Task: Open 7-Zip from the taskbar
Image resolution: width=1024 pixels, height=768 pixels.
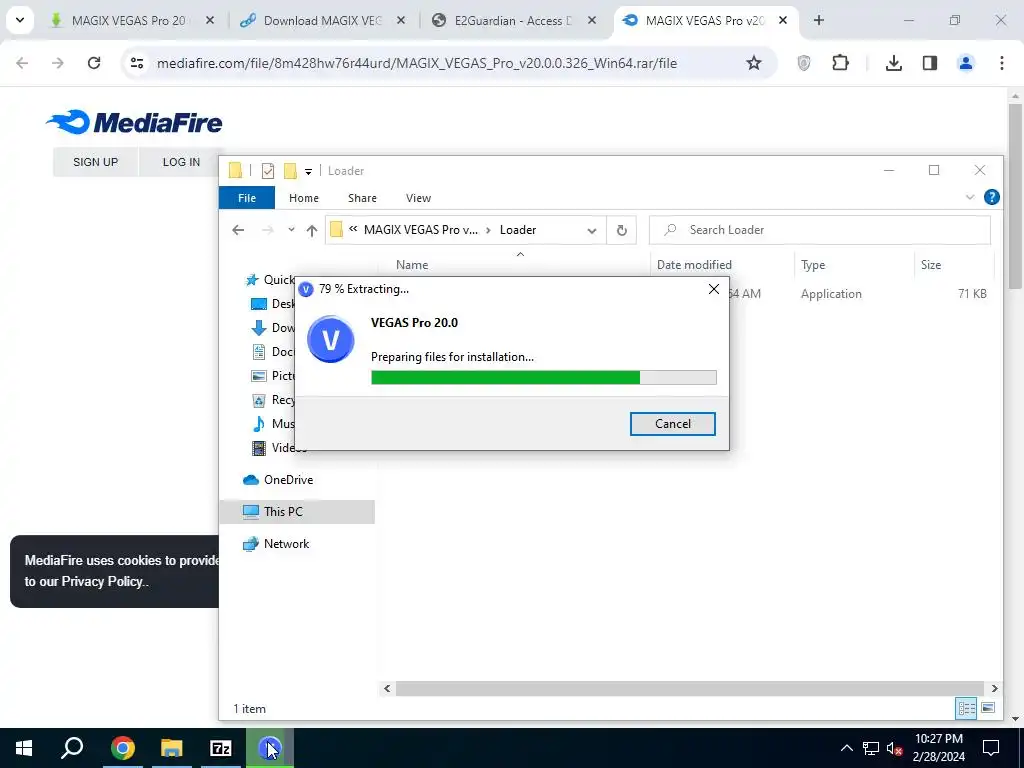Action: [221, 748]
